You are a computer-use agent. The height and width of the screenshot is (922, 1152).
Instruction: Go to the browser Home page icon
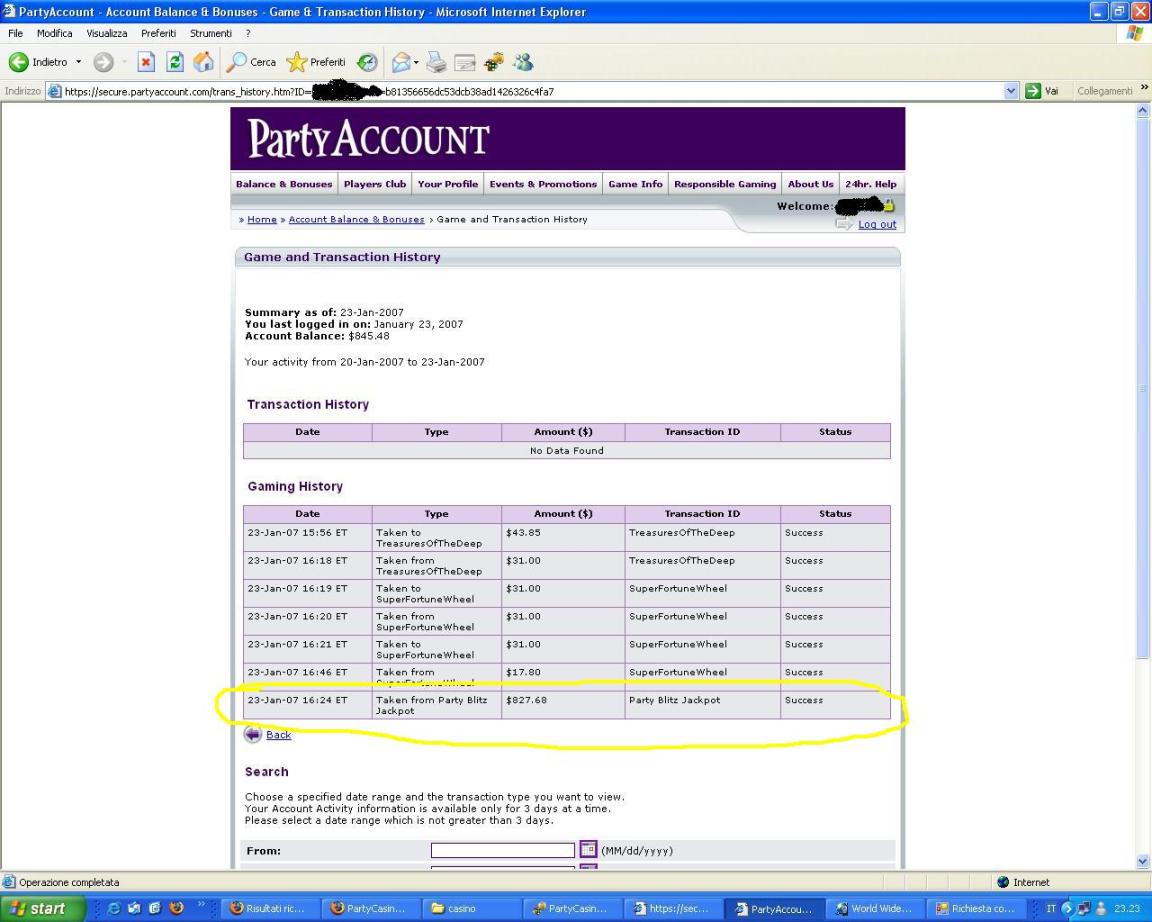204,62
